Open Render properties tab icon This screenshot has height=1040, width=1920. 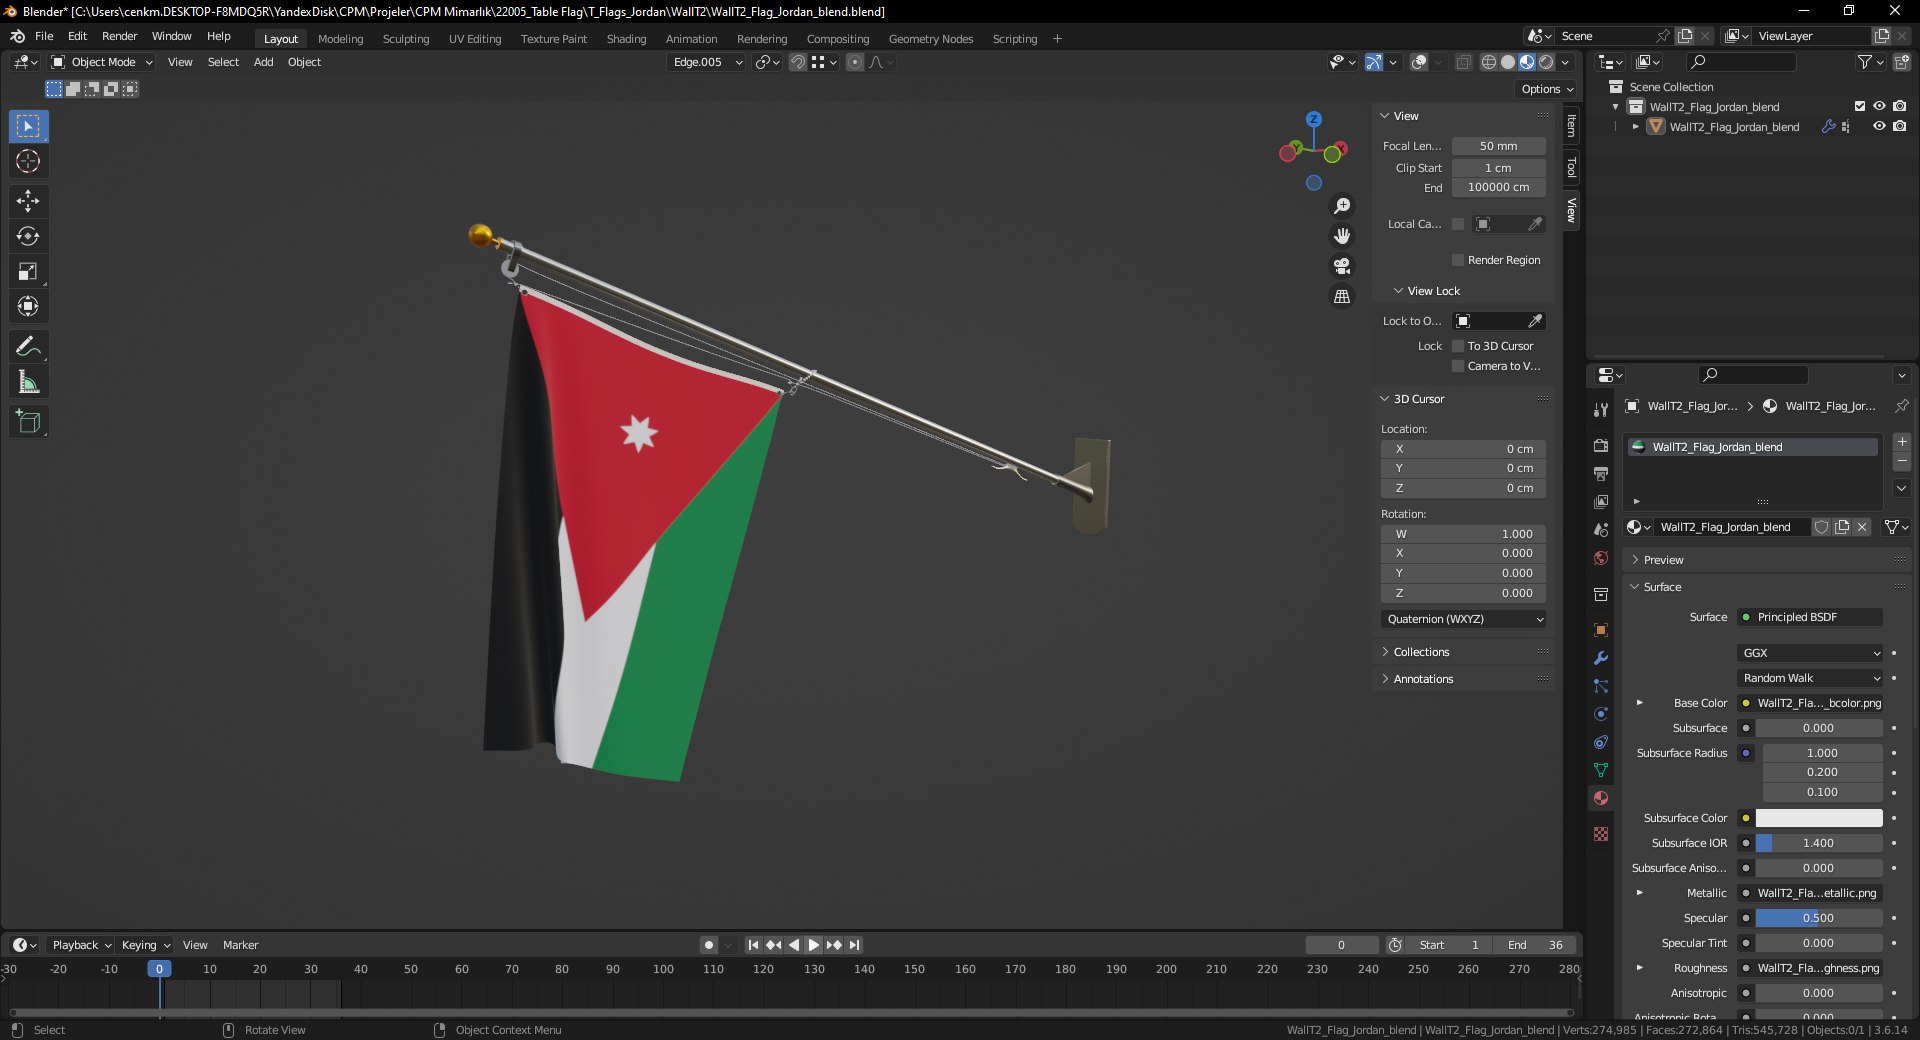(x=1601, y=446)
